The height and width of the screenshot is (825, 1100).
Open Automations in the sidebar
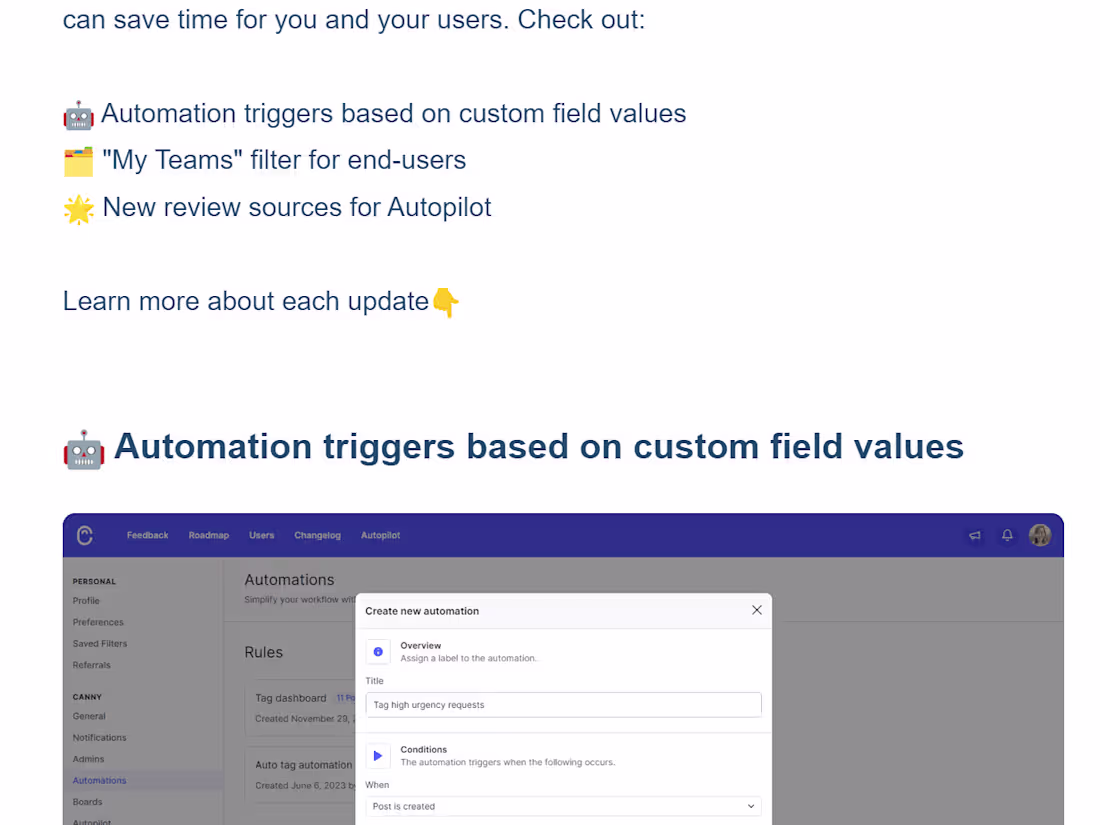99,780
